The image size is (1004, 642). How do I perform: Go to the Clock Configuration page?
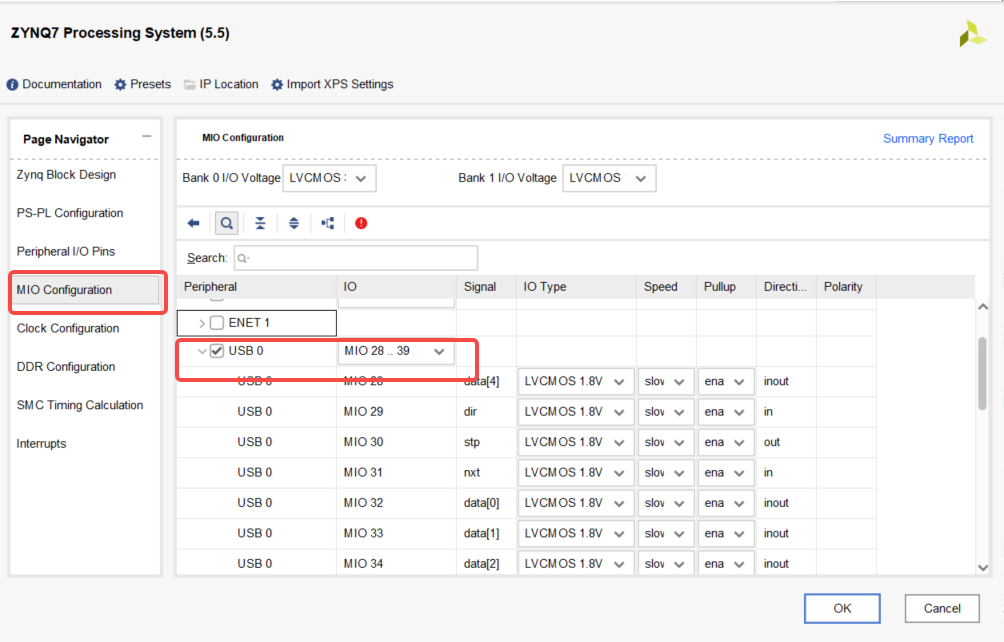(x=68, y=329)
